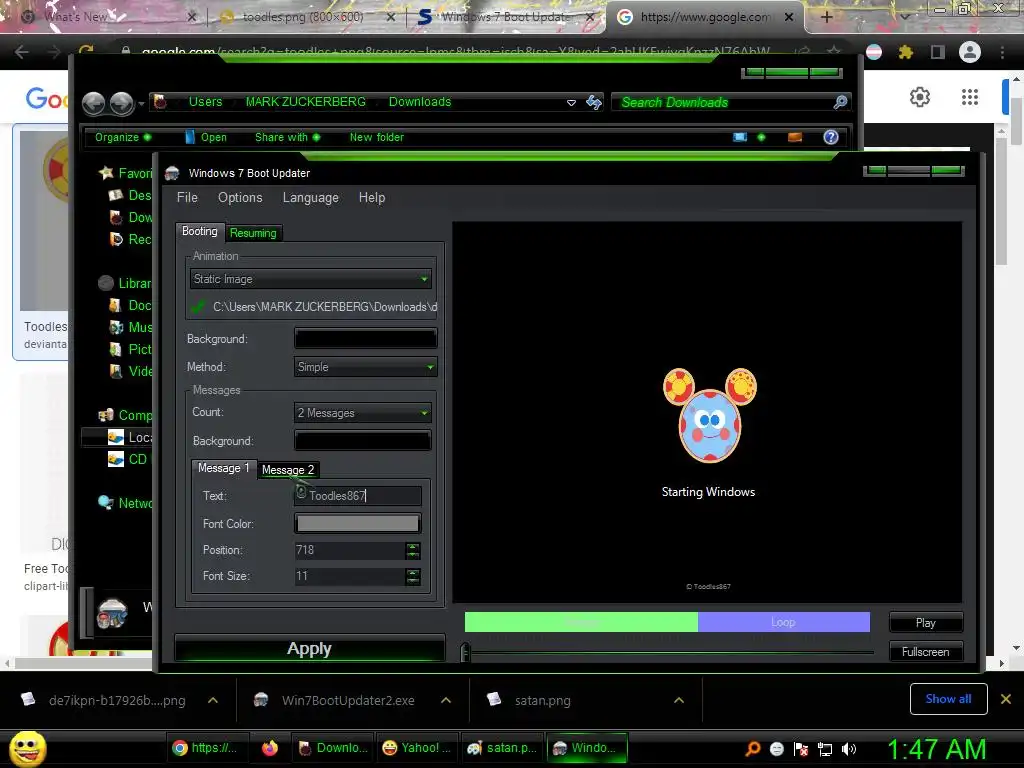Click the explorer Back arrow button
1024x768 pixels.
coord(94,103)
